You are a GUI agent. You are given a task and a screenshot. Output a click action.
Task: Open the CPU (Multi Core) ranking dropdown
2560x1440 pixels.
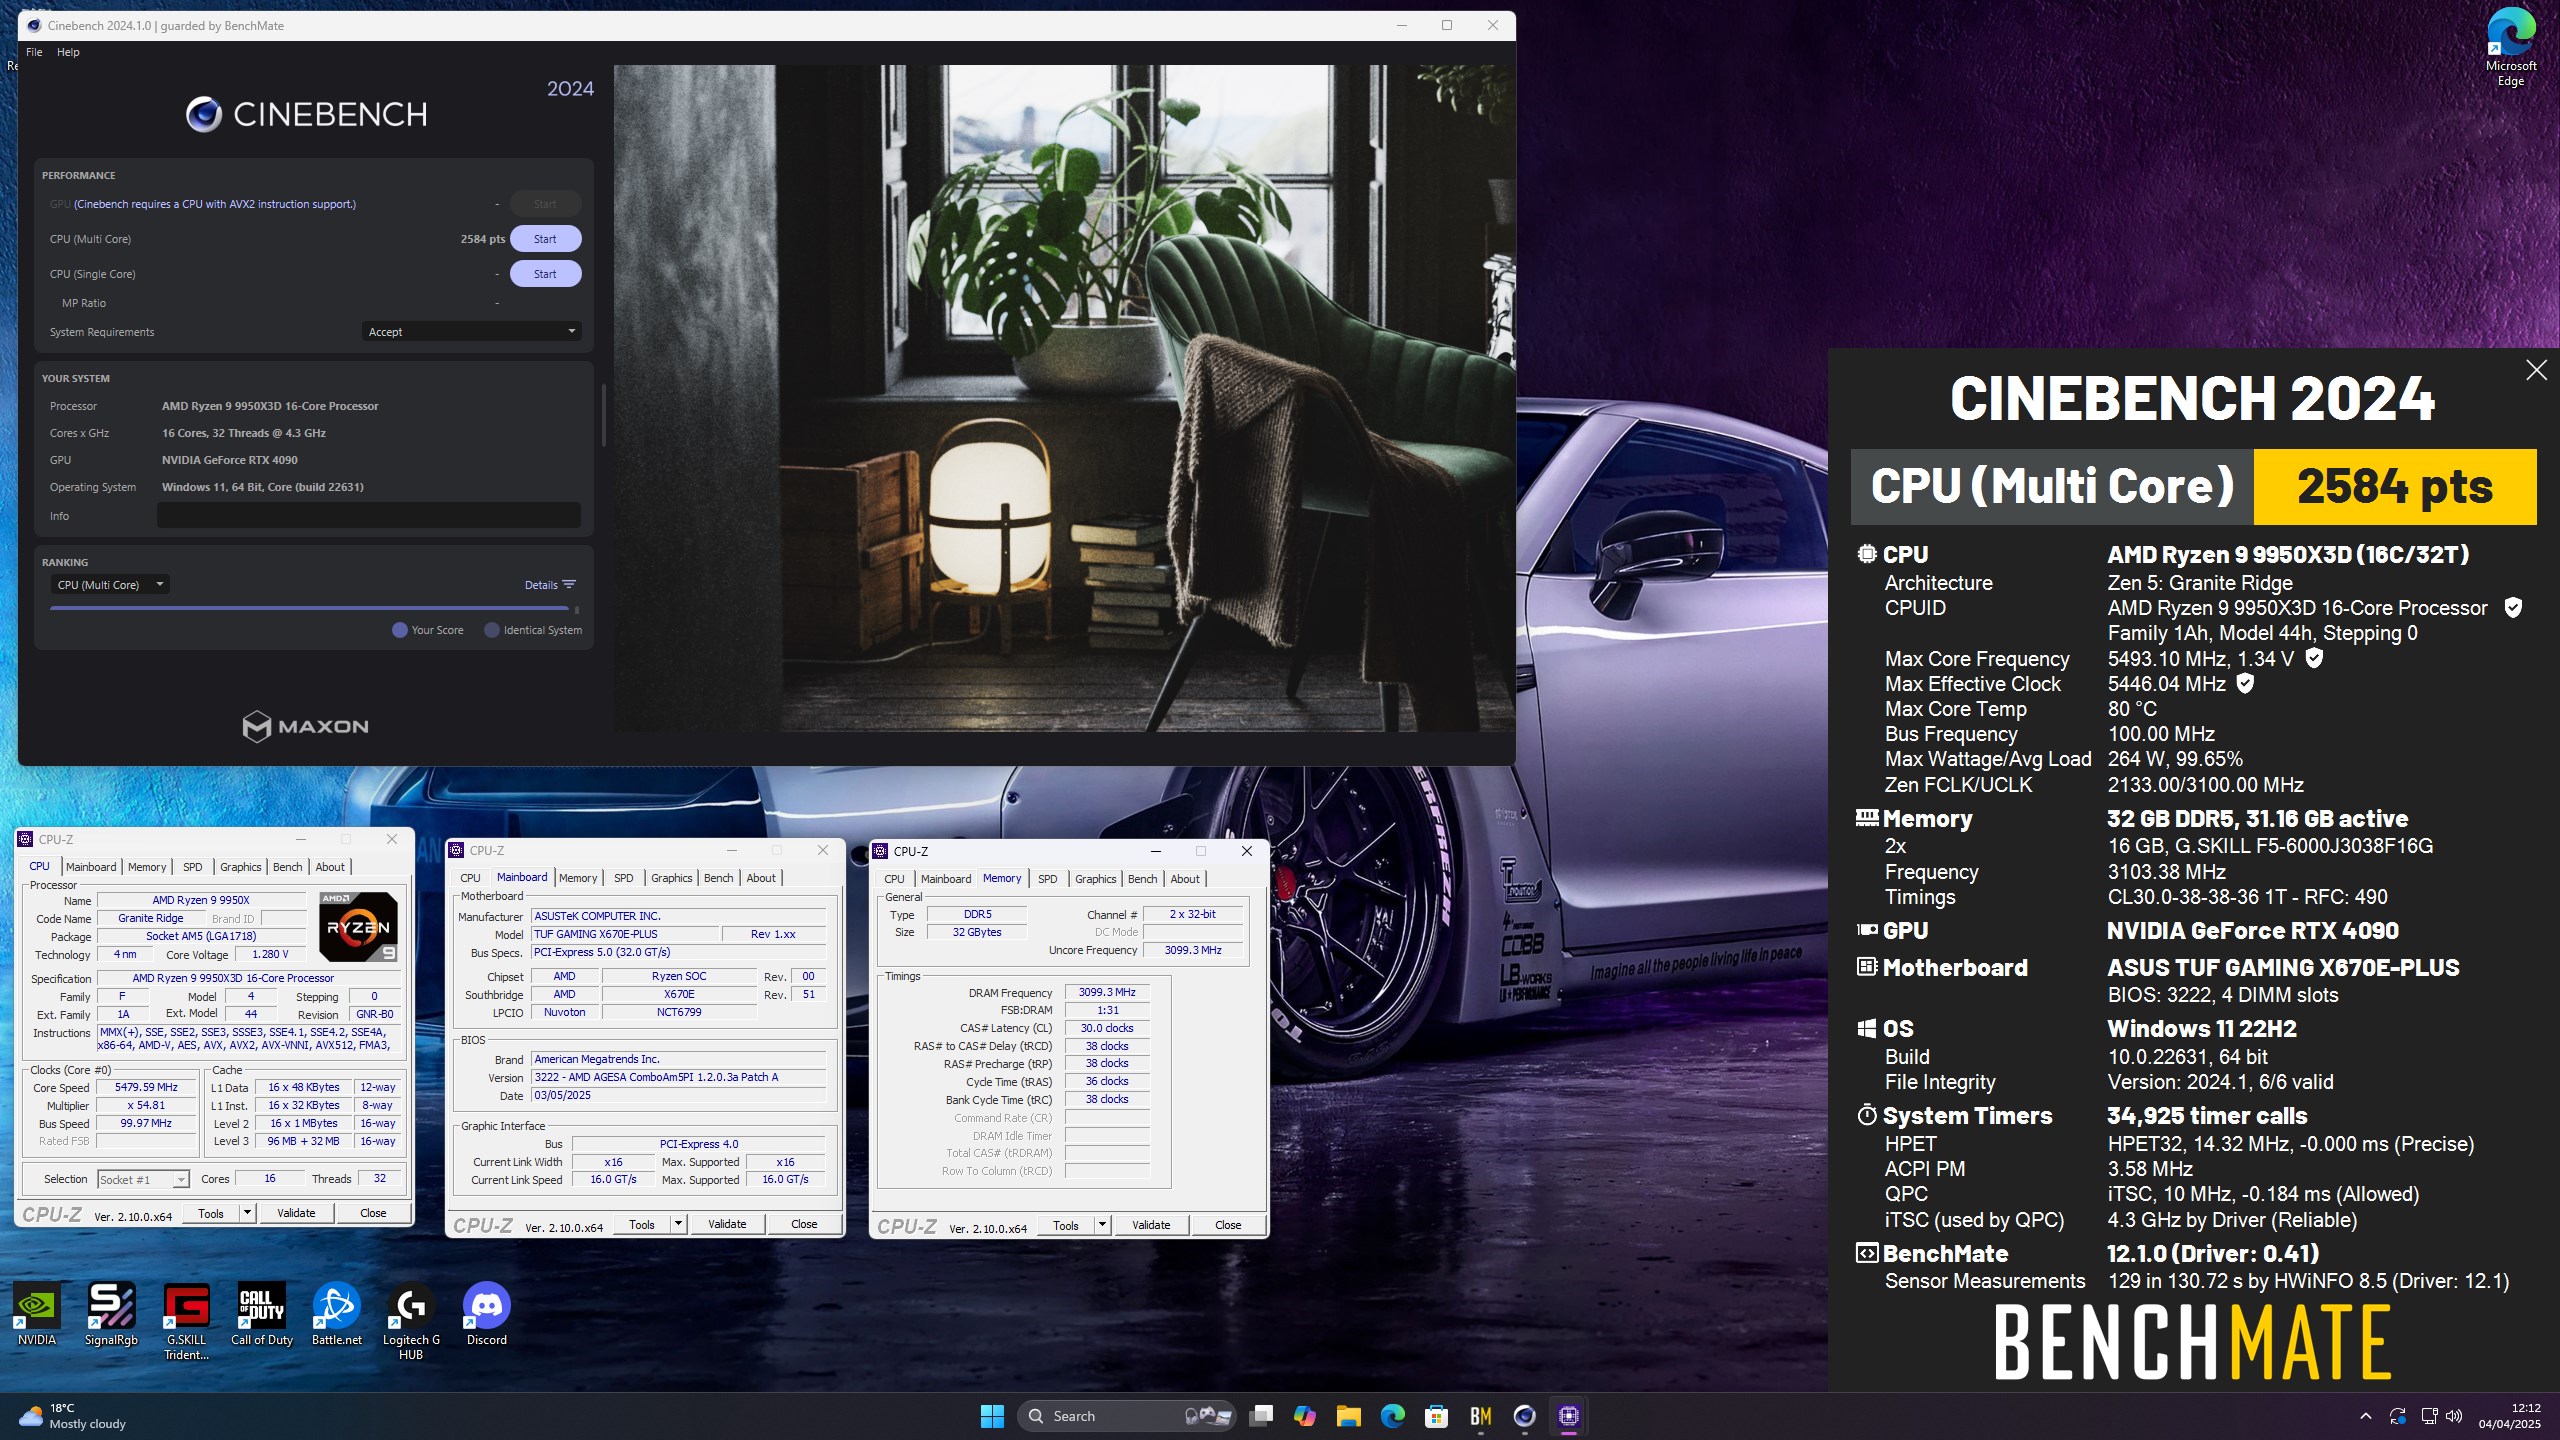[x=109, y=585]
